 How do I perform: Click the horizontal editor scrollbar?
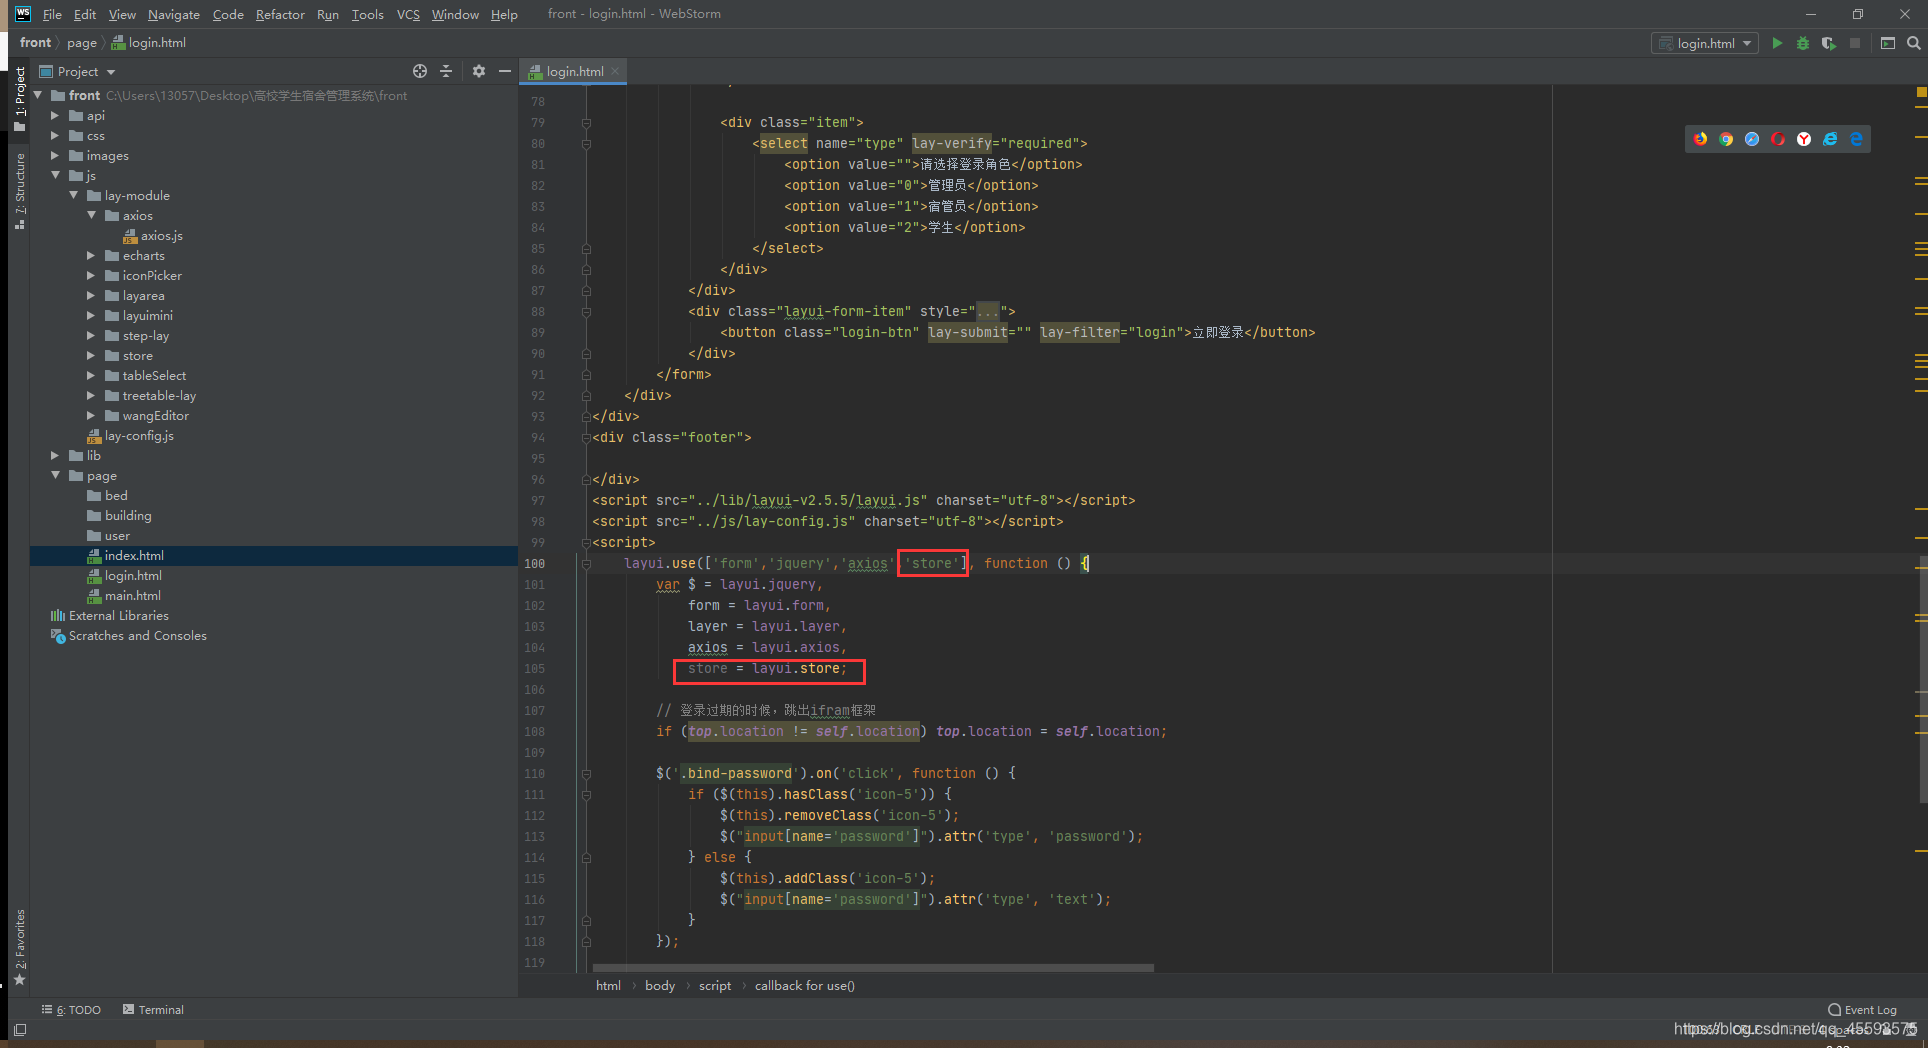pos(873,968)
